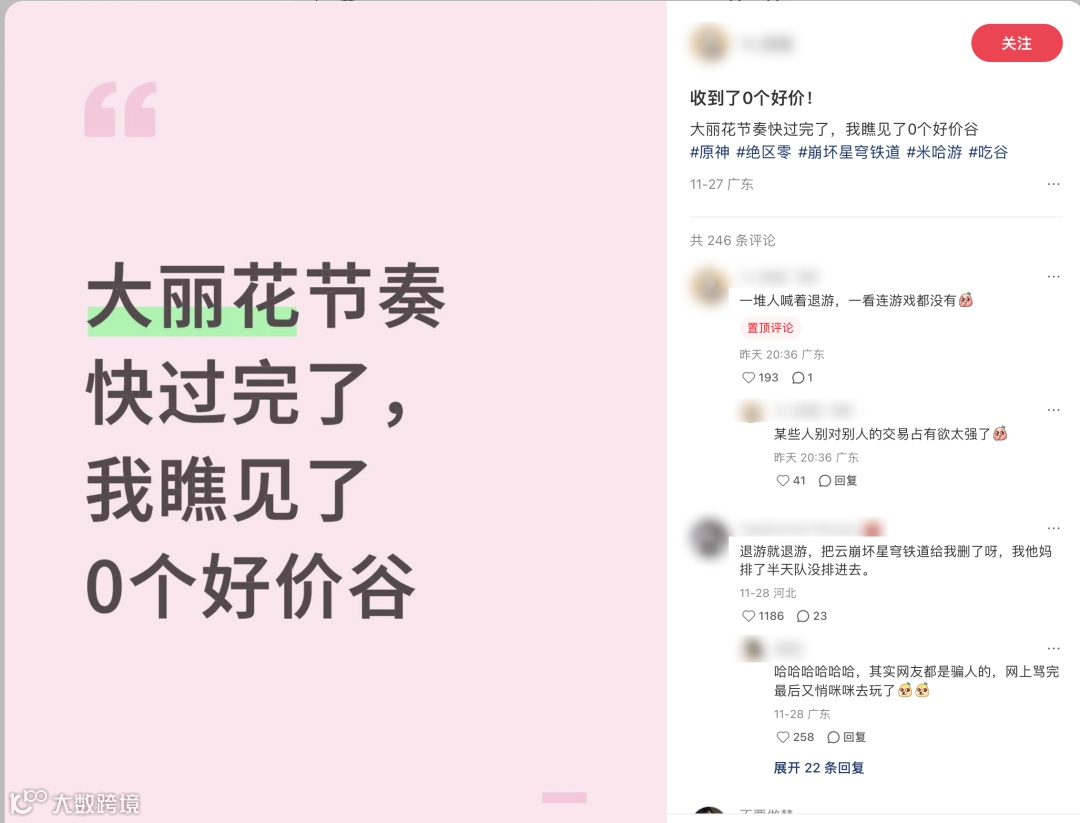Expand 展开 22 条回复
Screen dimensions: 1080x823
point(818,768)
